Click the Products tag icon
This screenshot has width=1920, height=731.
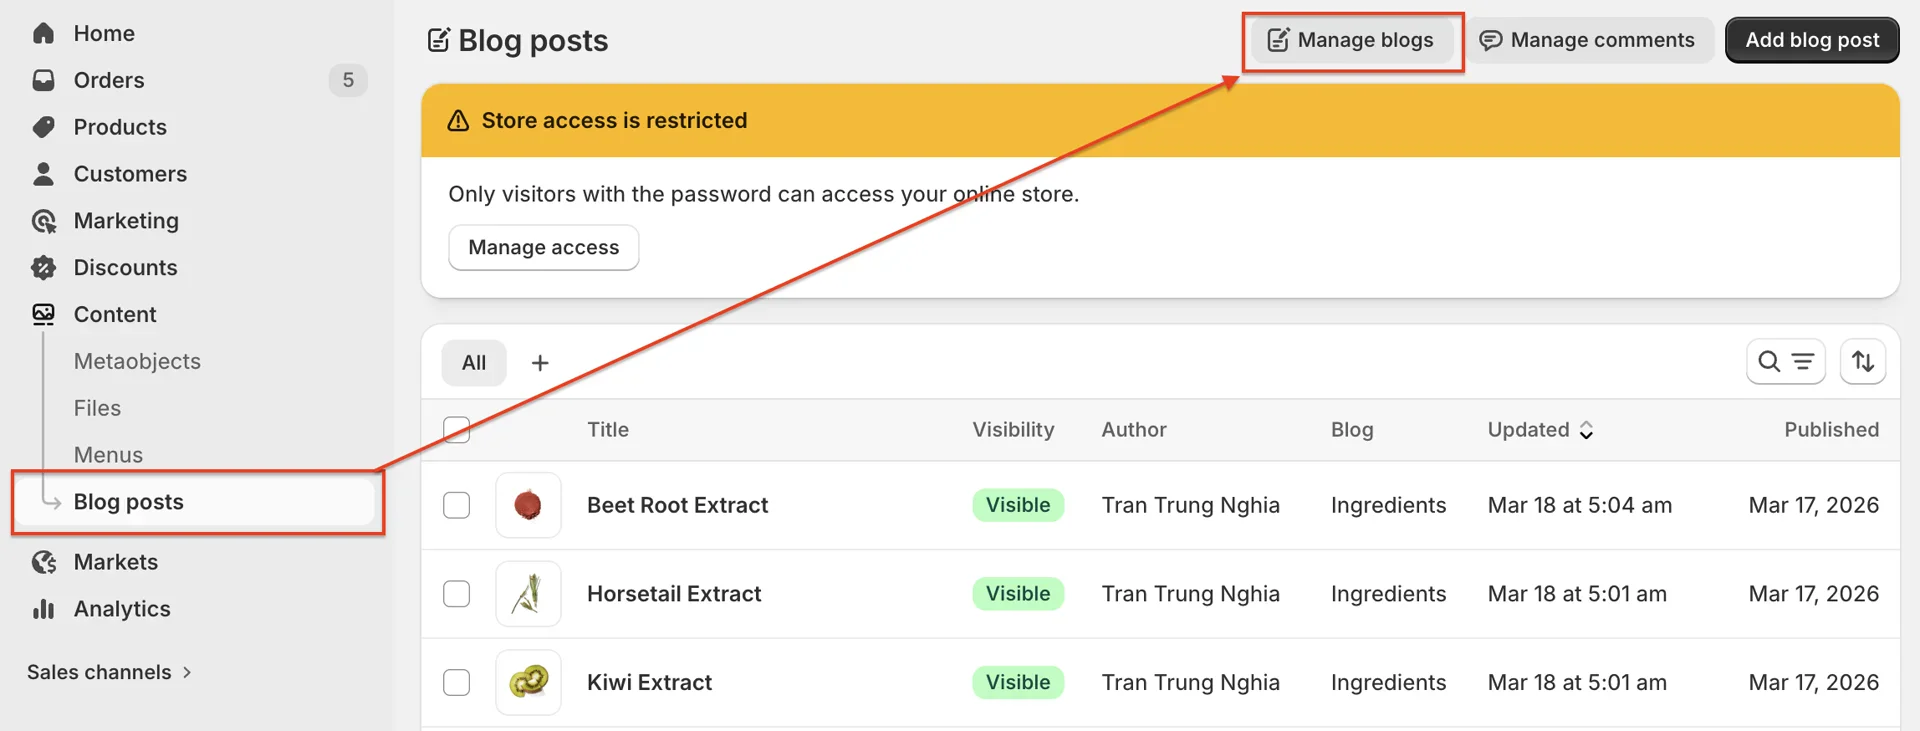[43, 127]
